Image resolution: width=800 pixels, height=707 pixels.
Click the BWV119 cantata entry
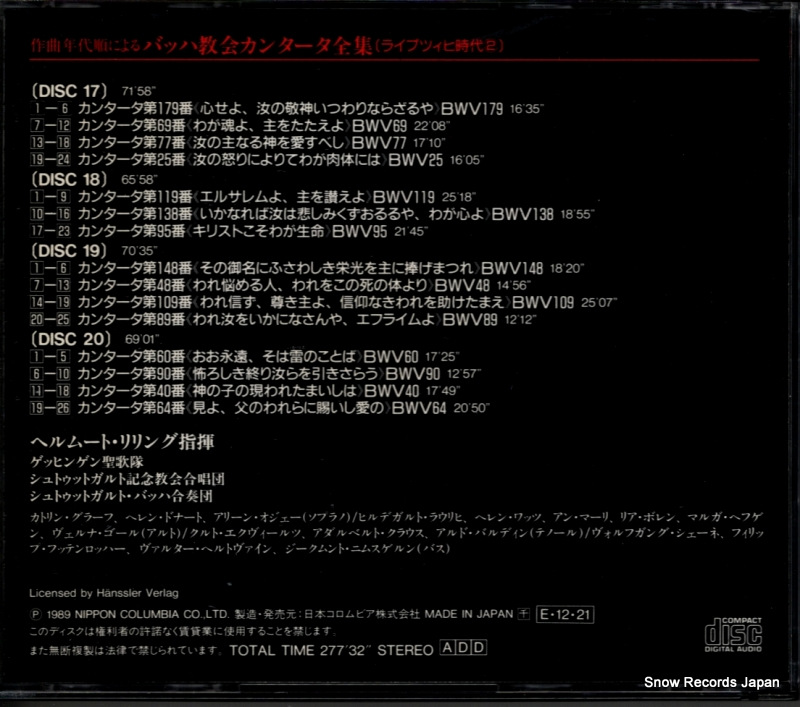[x=277, y=197]
